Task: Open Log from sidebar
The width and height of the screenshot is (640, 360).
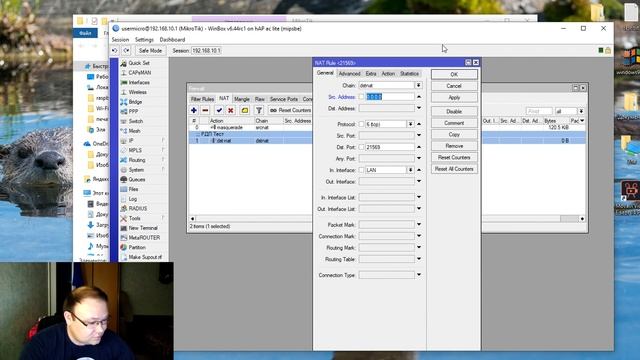Action: click(x=133, y=199)
